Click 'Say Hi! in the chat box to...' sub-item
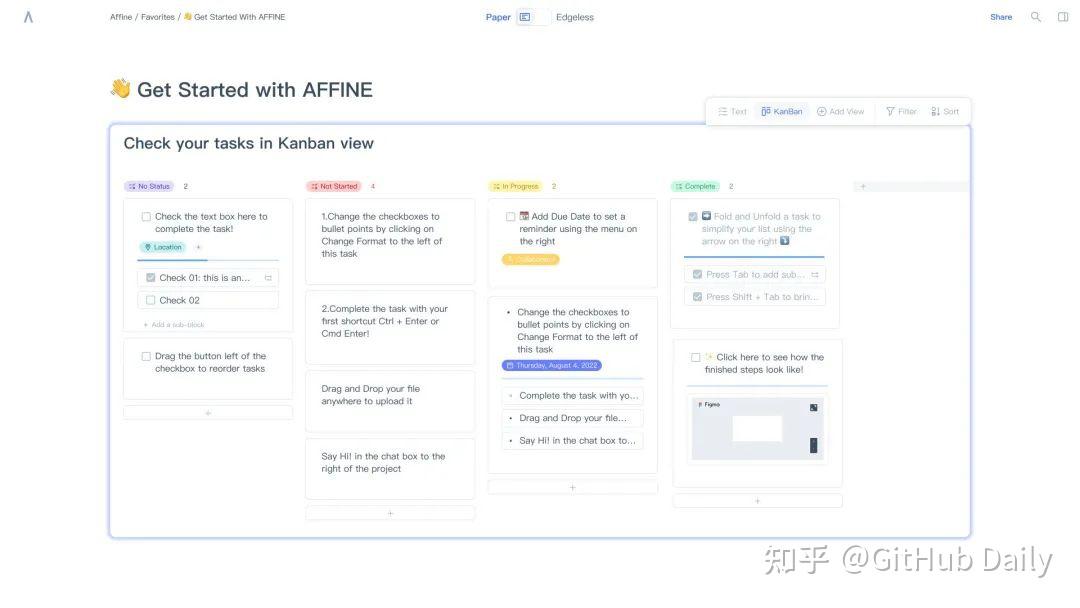Screen dimensions: 1080x608 573,441
